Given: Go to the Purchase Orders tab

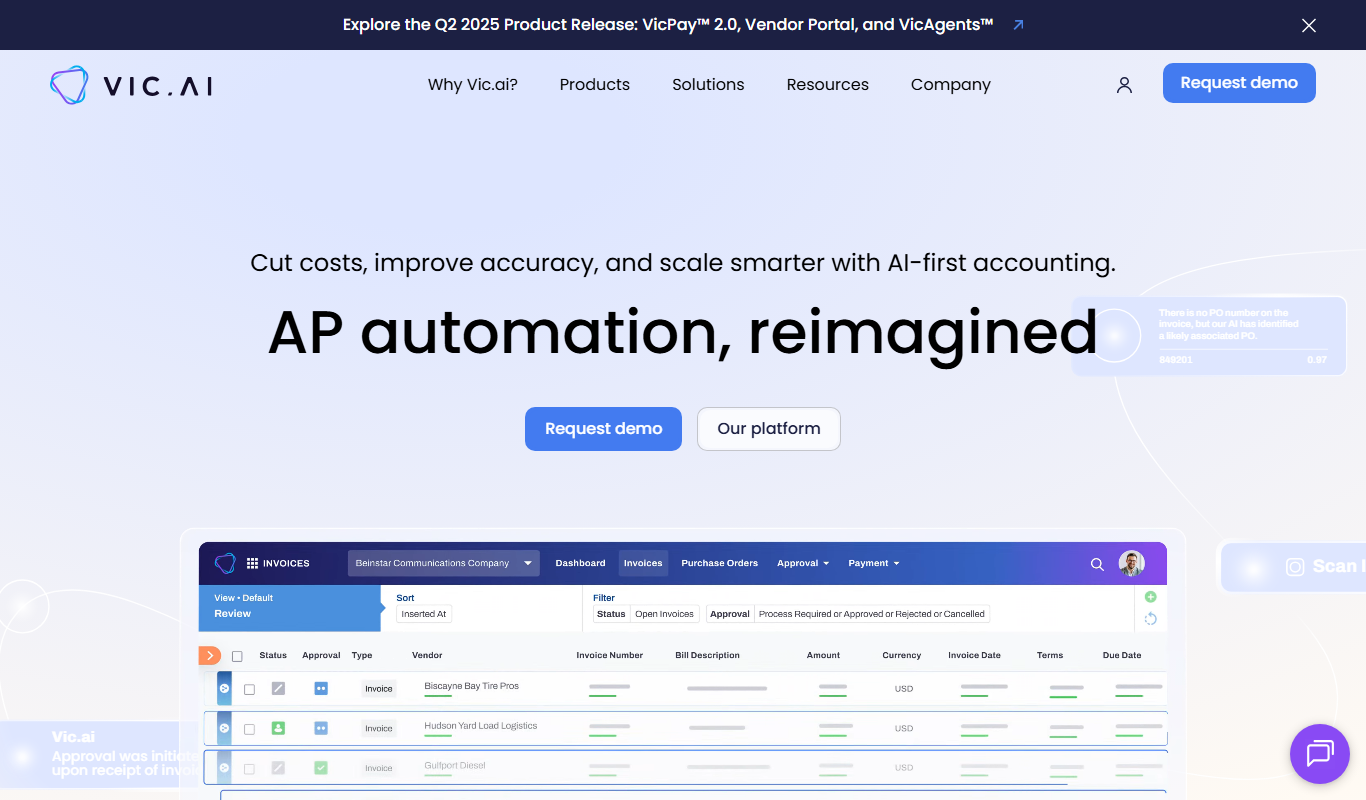Looking at the screenshot, I should (x=720, y=563).
